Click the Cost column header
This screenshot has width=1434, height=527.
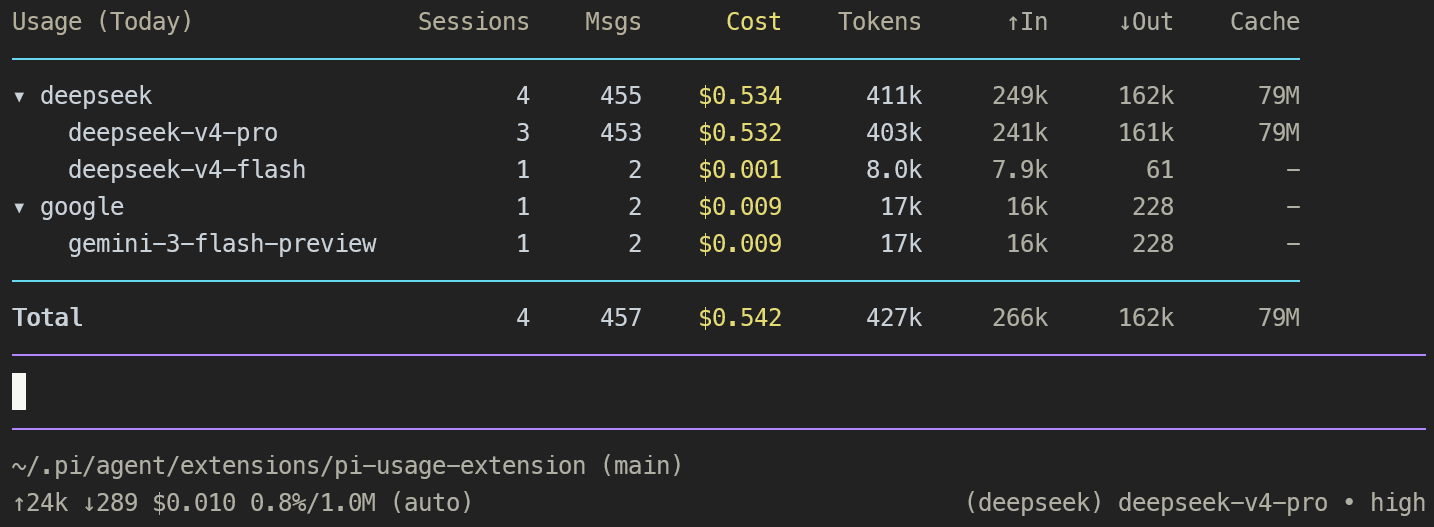click(754, 22)
